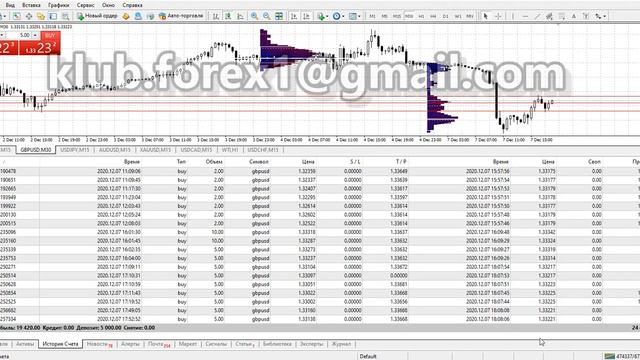
Task: Switch to the XAUUSD,M15 chart tab
Action: 155,150
